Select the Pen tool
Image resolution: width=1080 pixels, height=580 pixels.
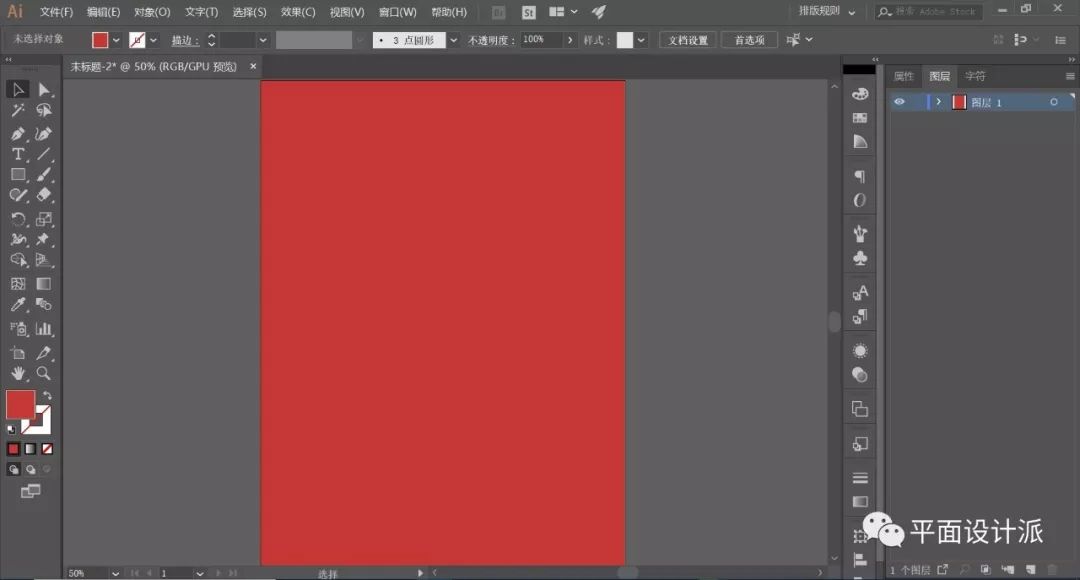point(18,133)
